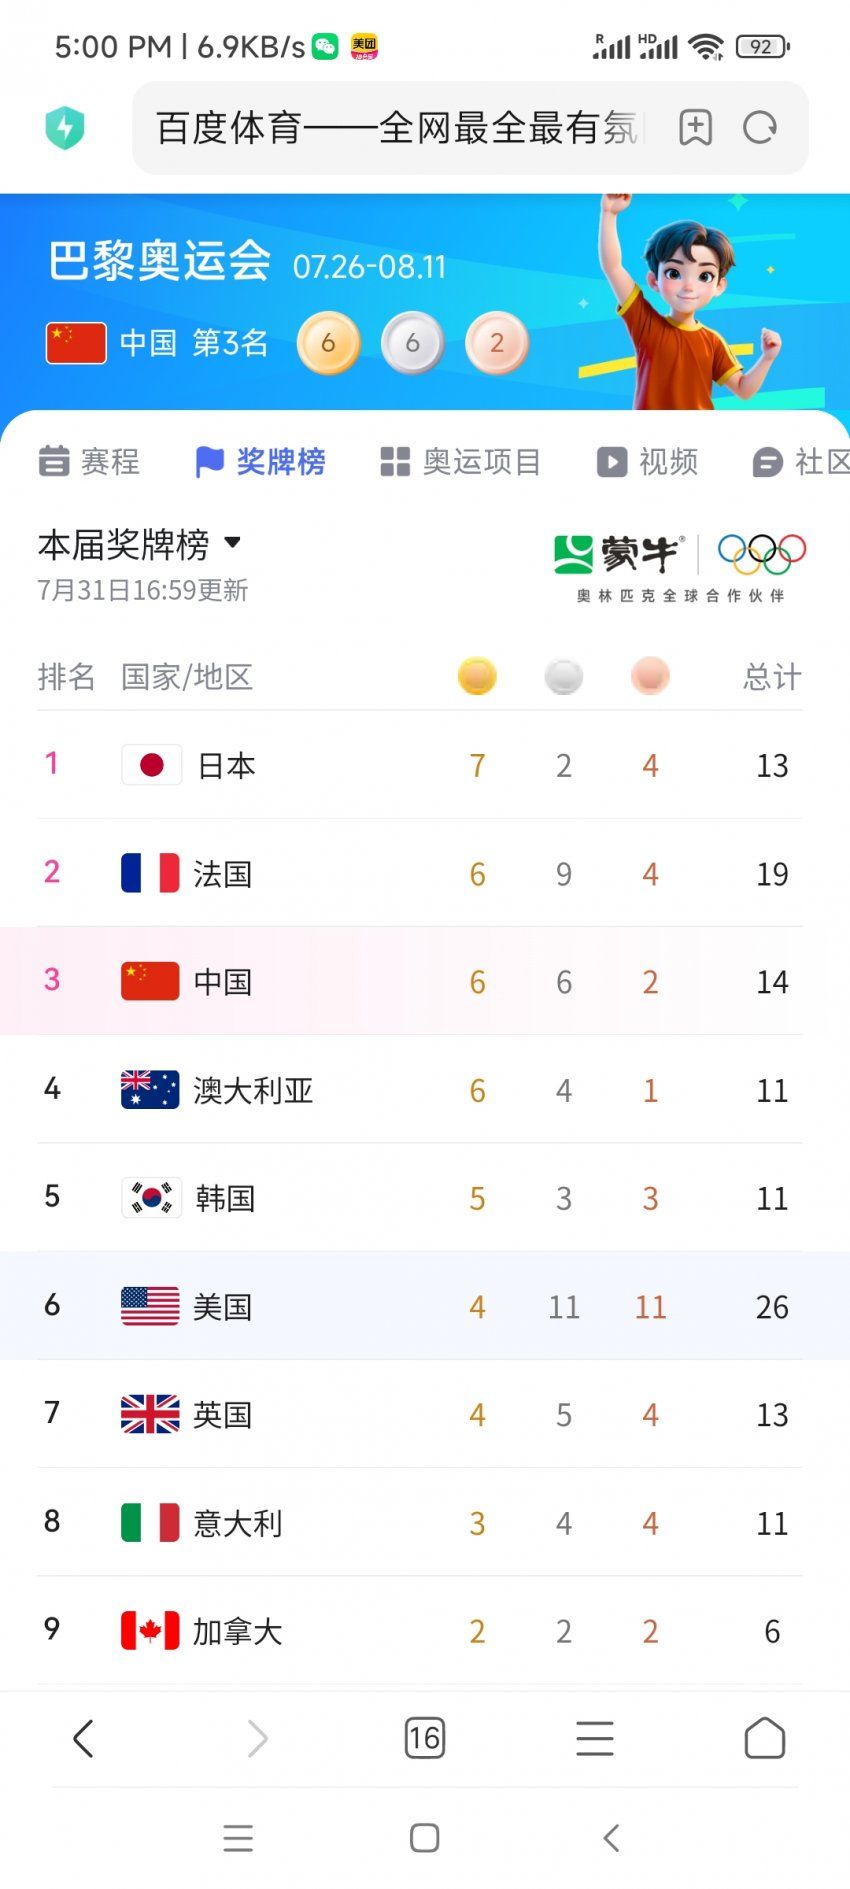Add page to bookmarks icon
The height and width of the screenshot is (1889, 850).
[695, 128]
